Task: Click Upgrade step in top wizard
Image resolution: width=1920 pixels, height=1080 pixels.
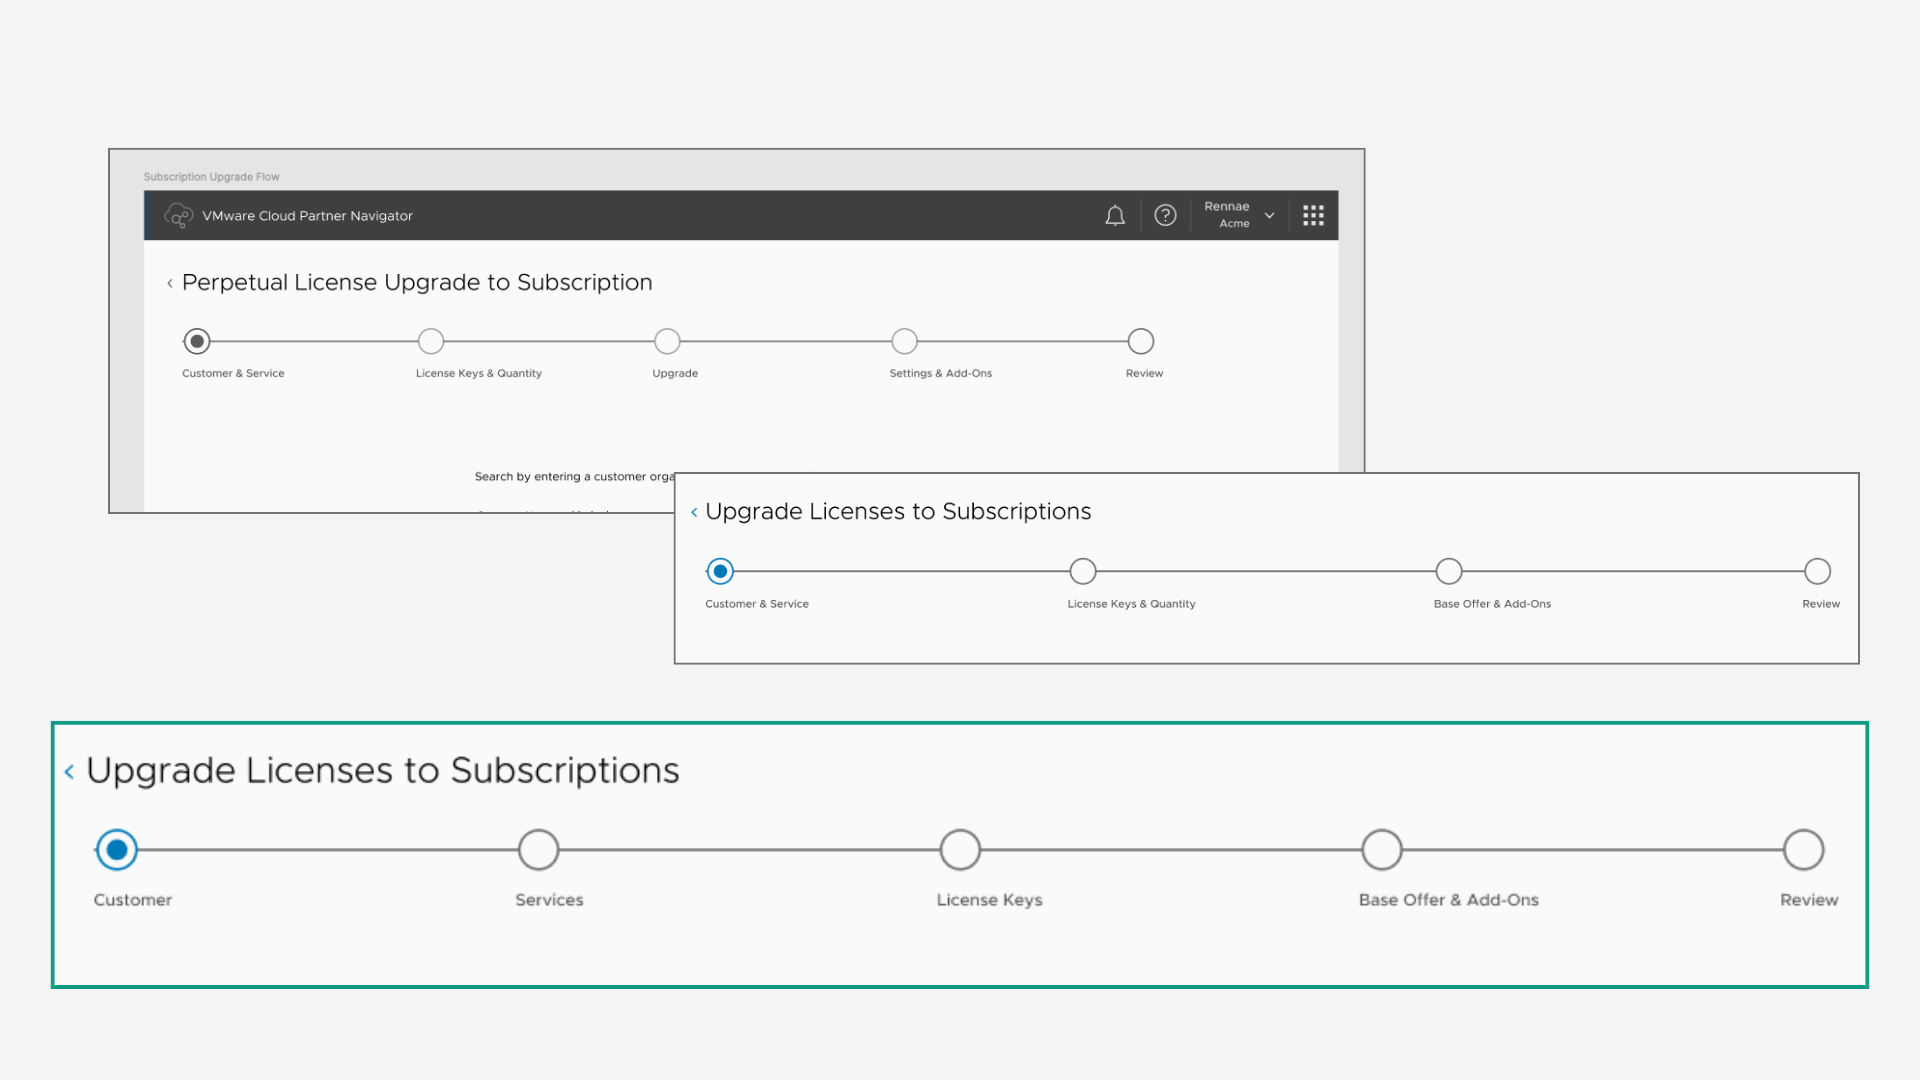Action: pyautogui.click(x=667, y=342)
